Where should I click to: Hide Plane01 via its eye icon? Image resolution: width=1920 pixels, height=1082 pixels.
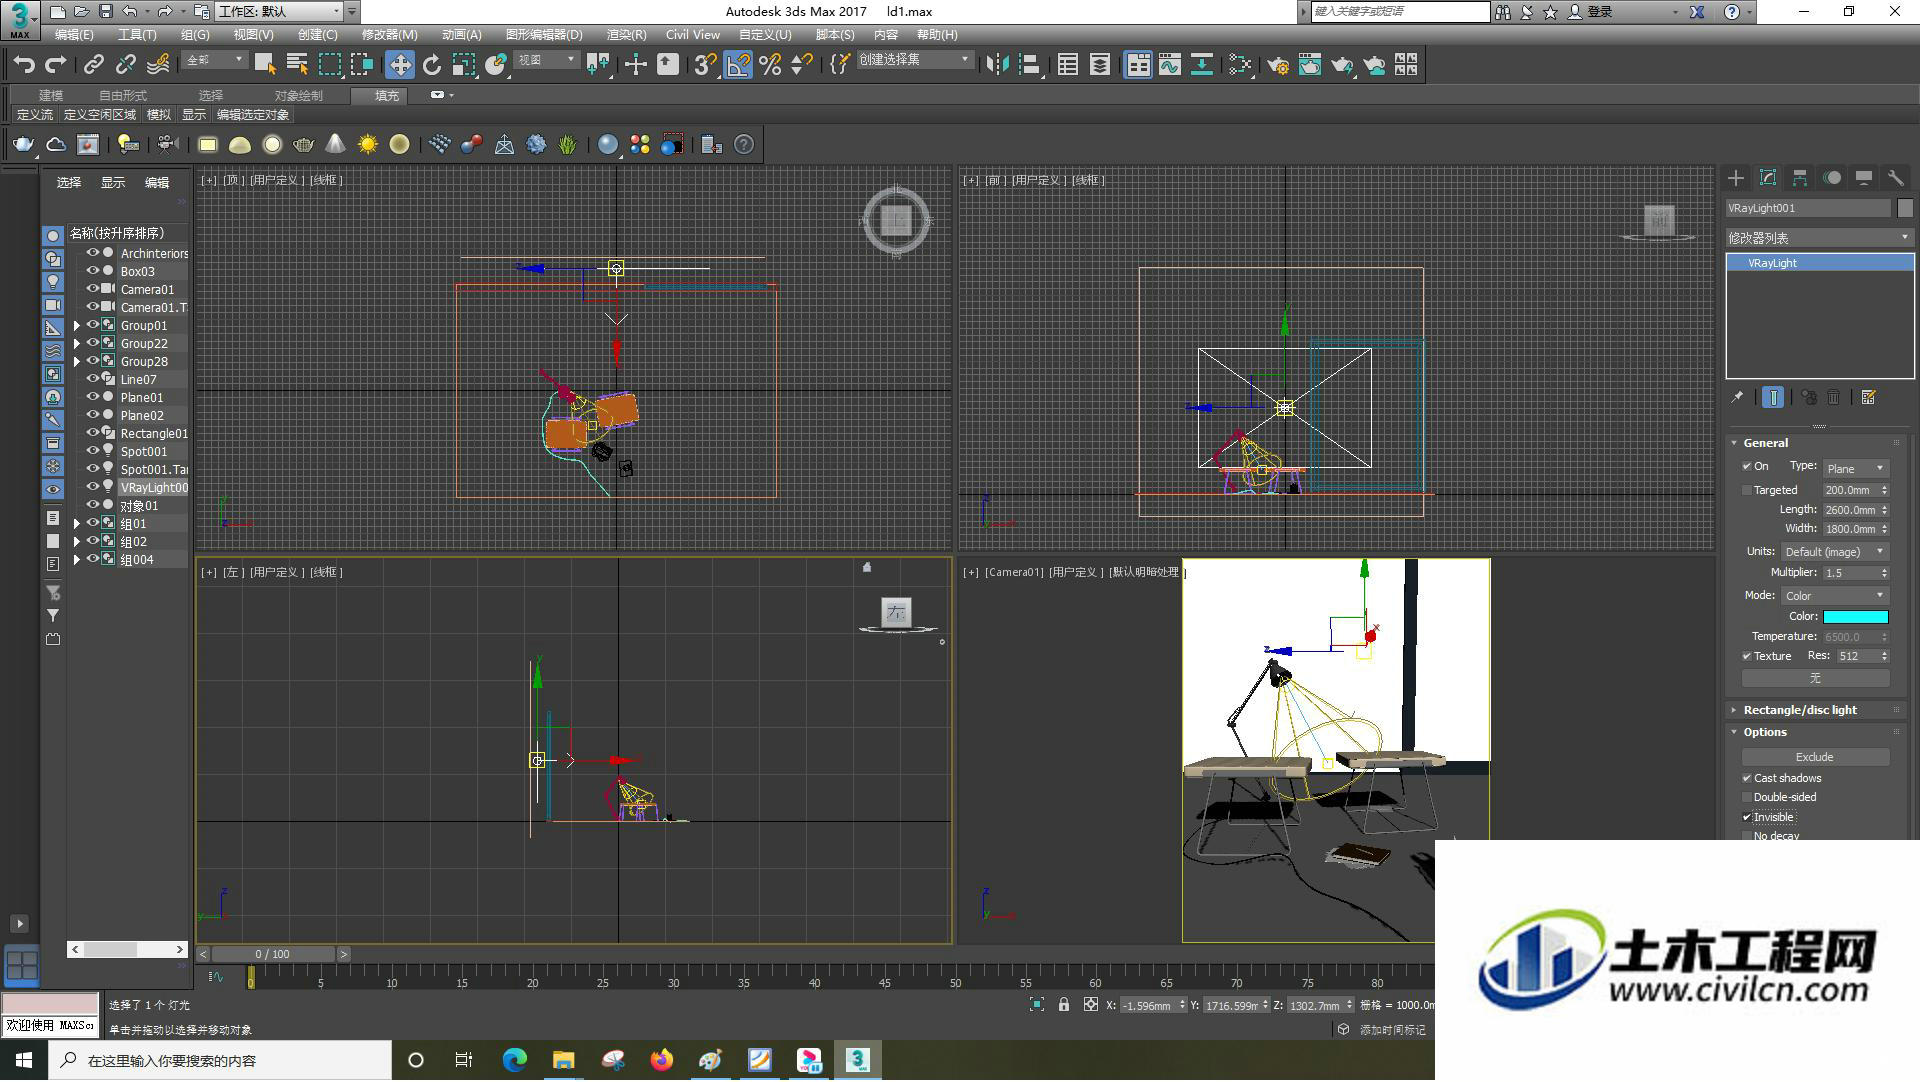tap(93, 397)
